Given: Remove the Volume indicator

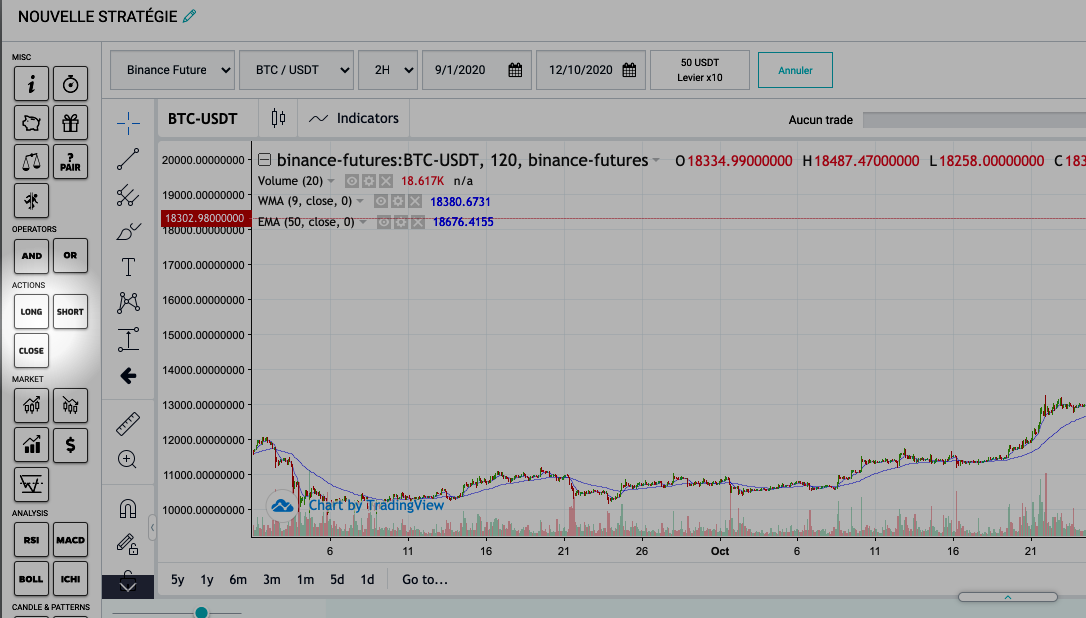Looking at the screenshot, I should pos(386,181).
